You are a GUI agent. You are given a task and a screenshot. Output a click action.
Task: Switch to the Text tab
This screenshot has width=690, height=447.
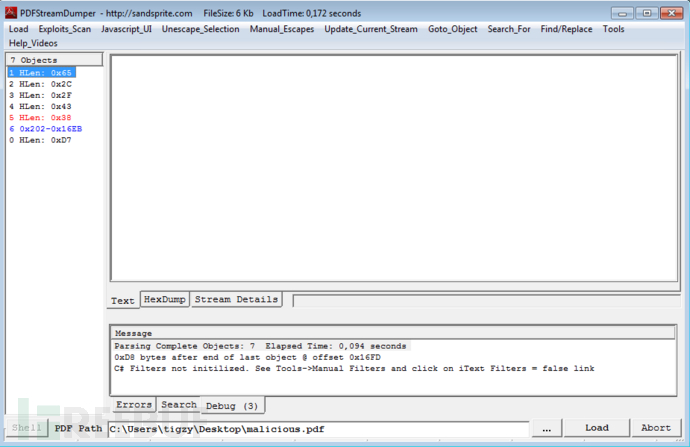click(123, 300)
